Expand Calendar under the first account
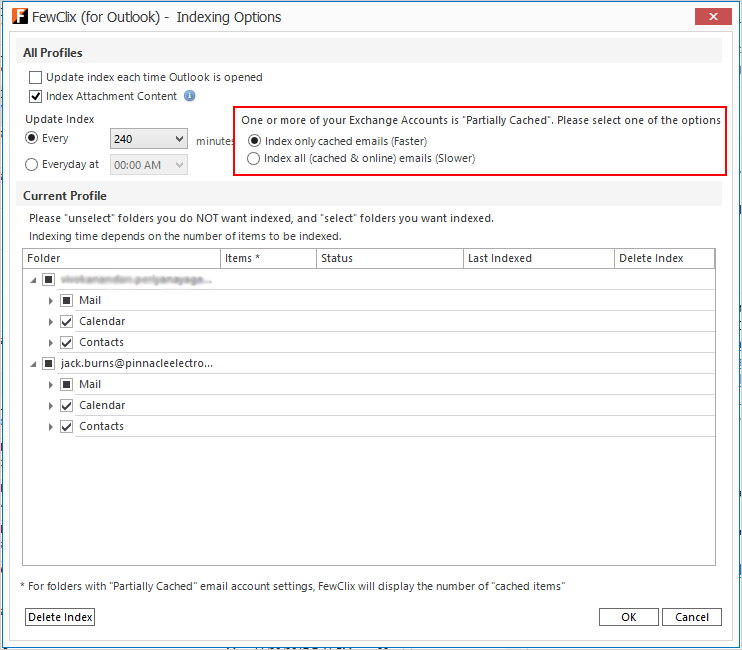 (51, 322)
